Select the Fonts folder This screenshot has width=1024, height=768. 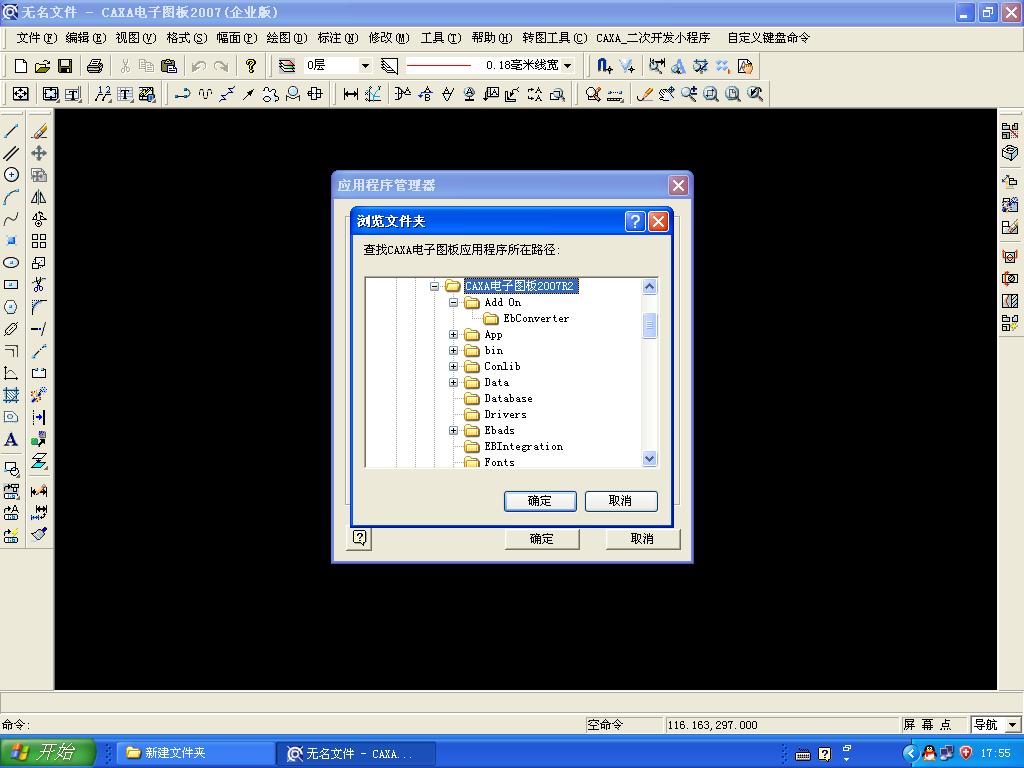pos(499,462)
